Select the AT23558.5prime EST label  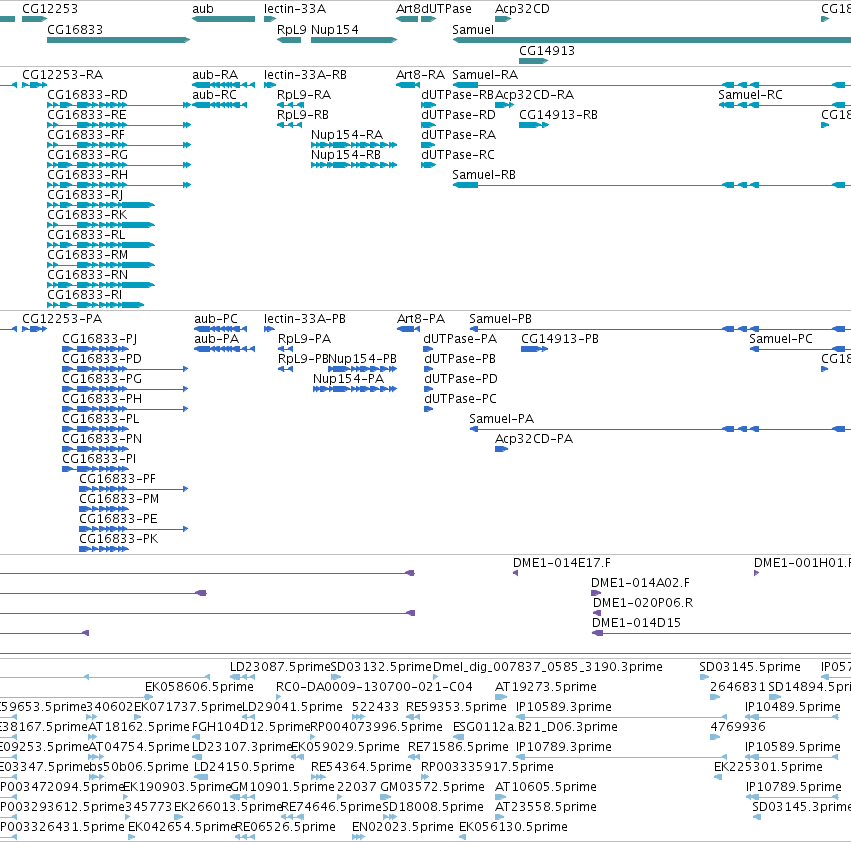(545, 807)
